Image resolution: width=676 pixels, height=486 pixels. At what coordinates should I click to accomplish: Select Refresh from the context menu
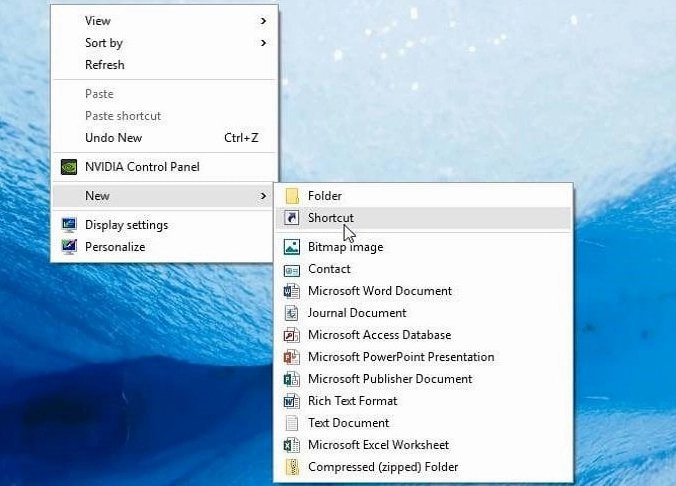tap(105, 65)
